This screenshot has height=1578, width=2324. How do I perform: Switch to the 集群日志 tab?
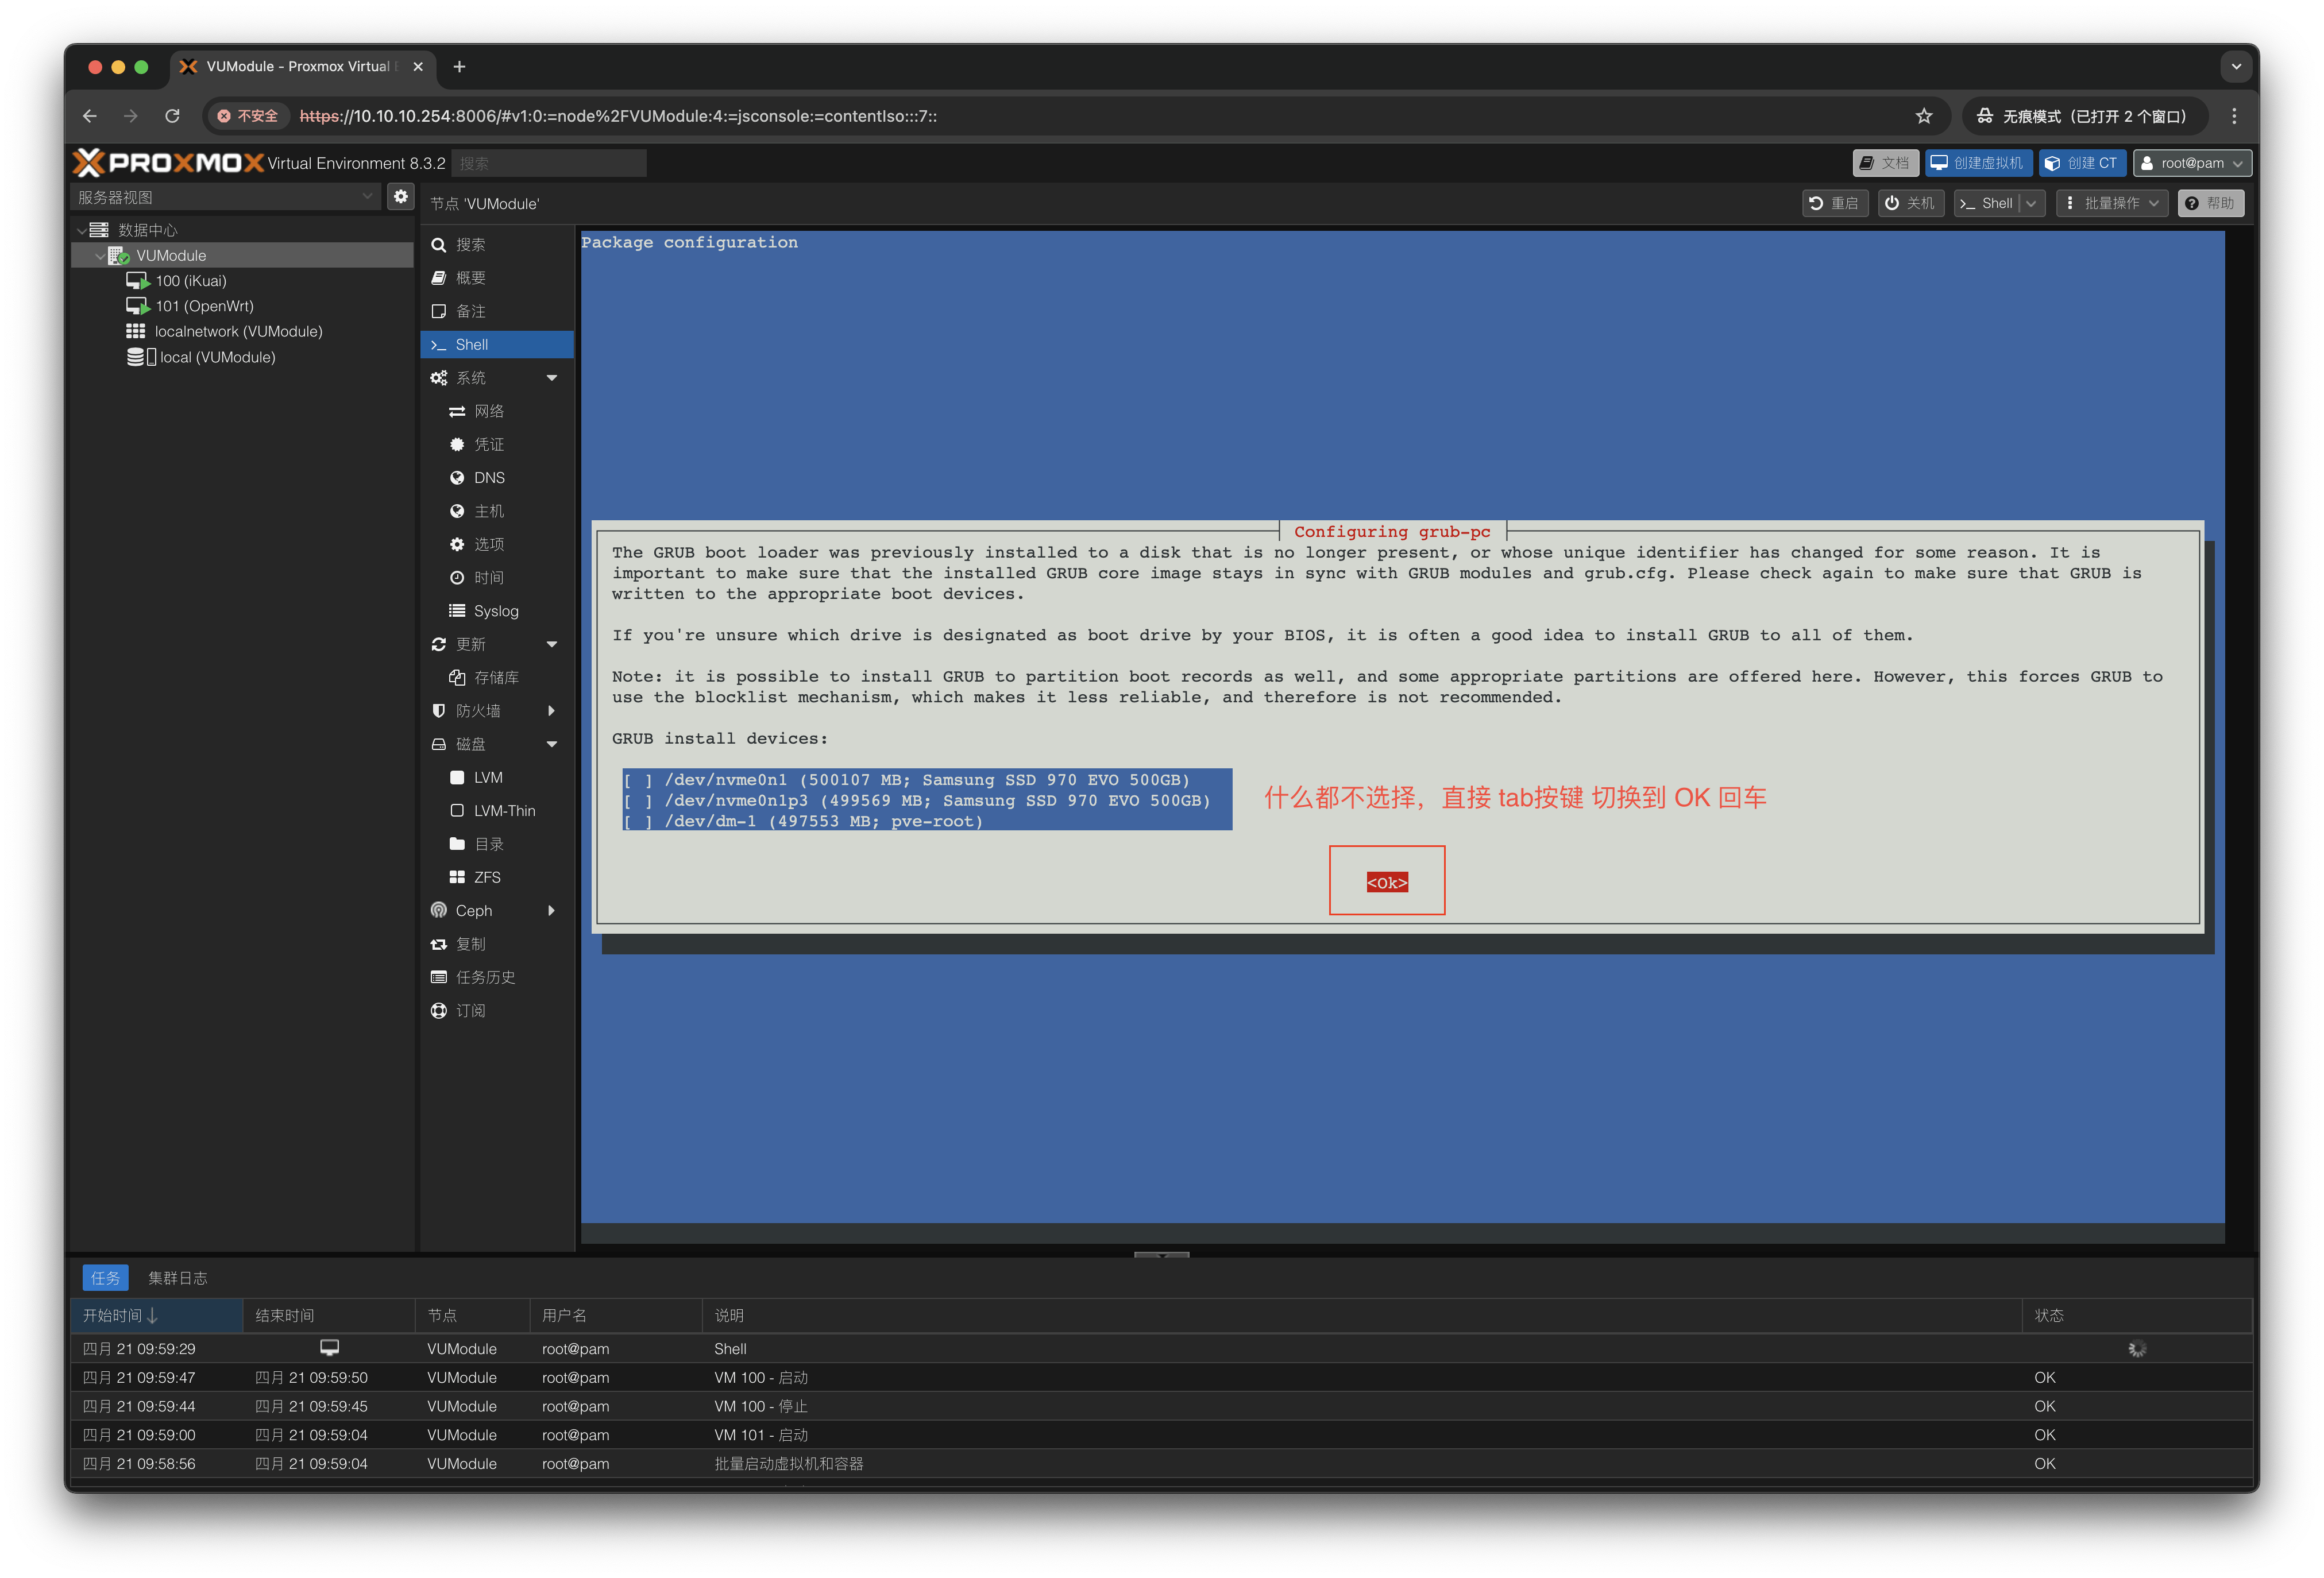178,1278
